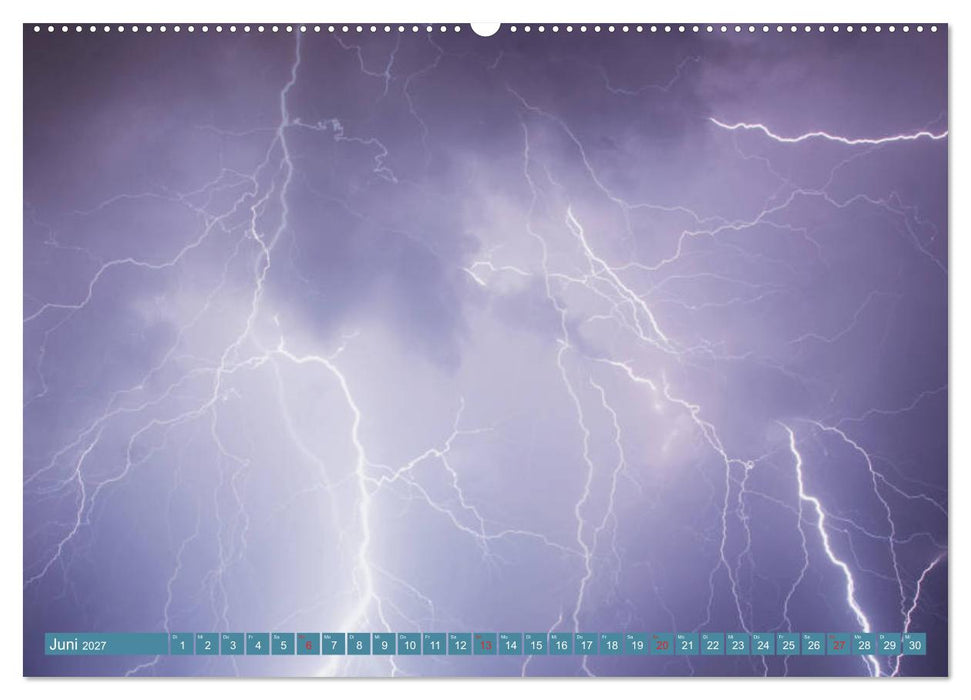Screen dimensions: 971x700
Task: Select day 18 in the date strip
Action: point(612,644)
